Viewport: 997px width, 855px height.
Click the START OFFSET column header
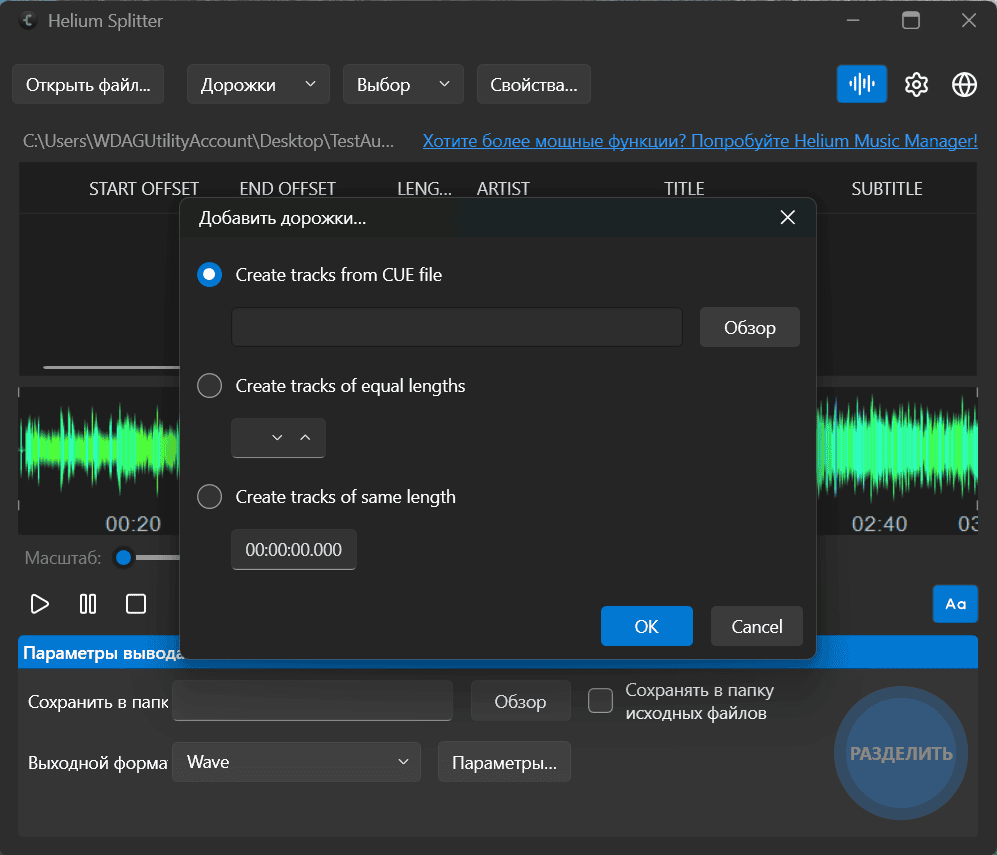pyautogui.click(x=144, y=189)
